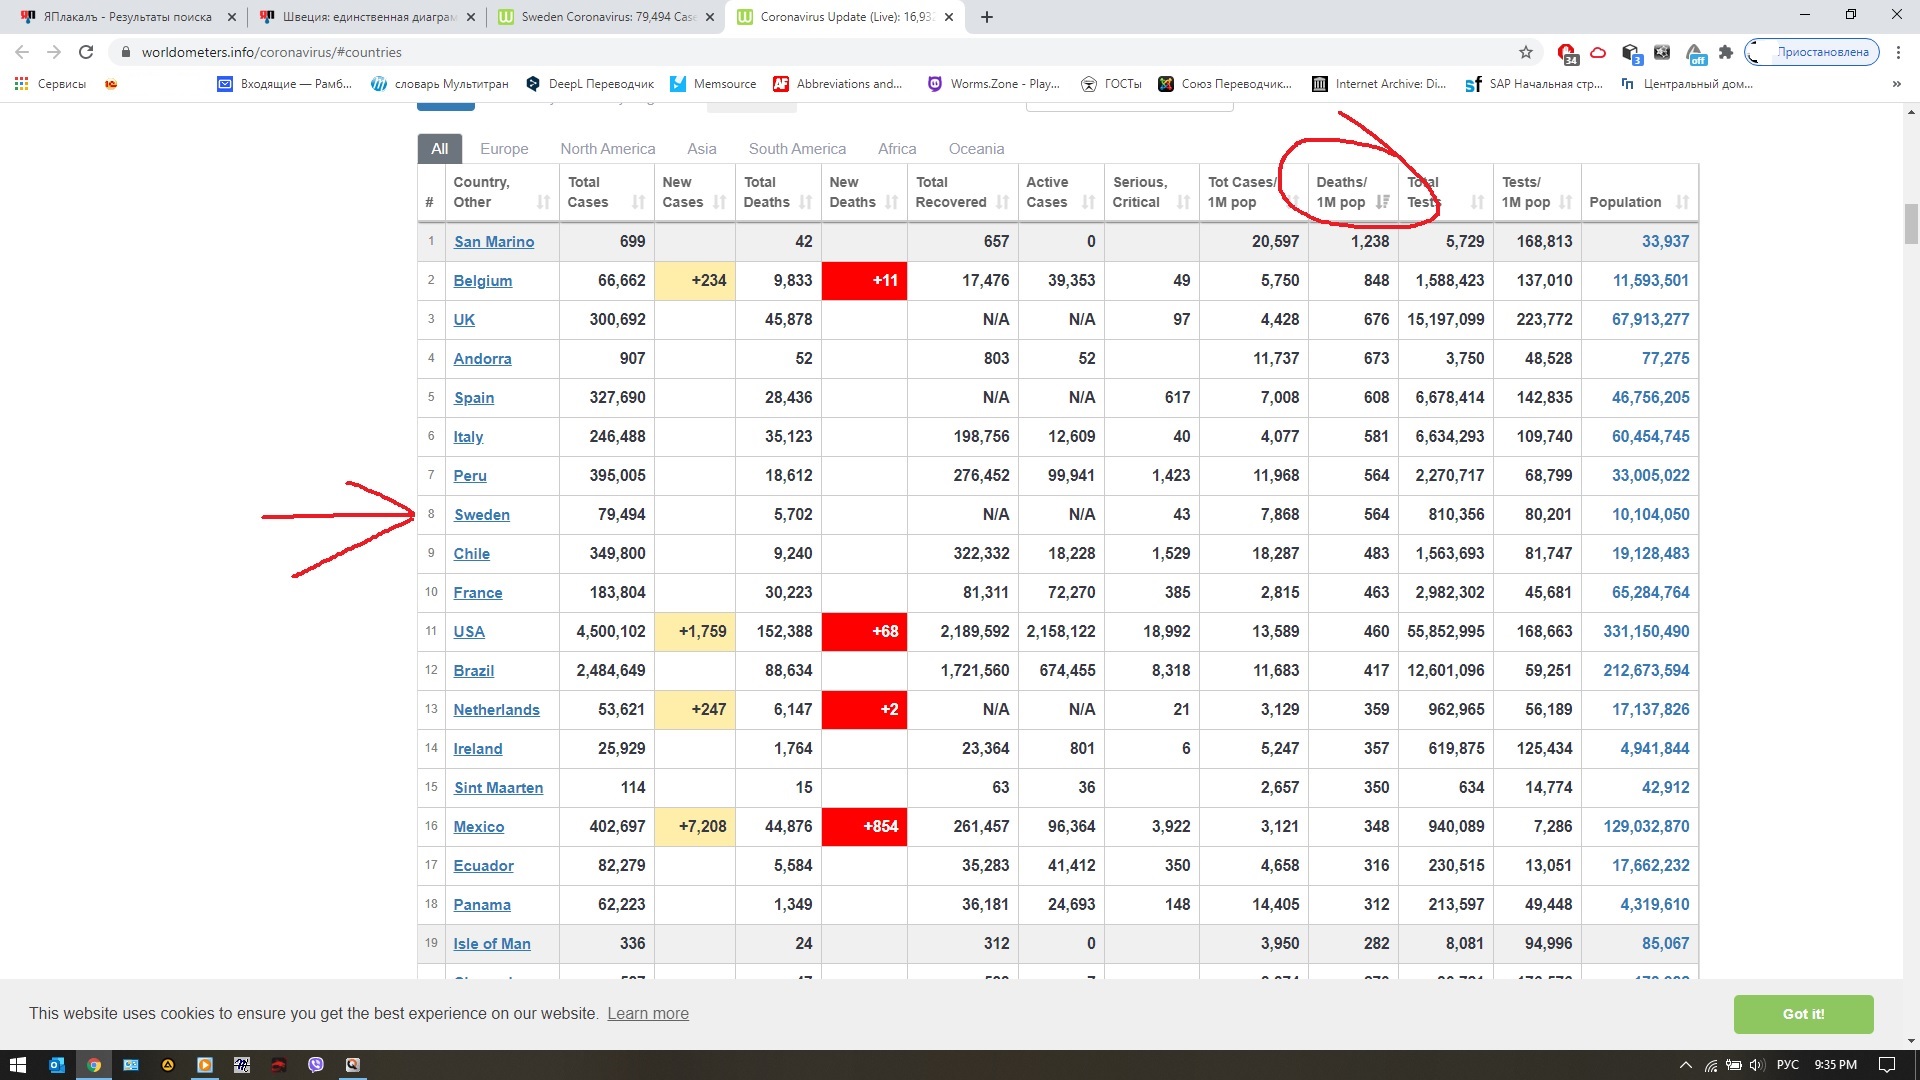Open the red hand ad blocker extension
This screenshot has height=1080, width=1920.
pyautogui.click(x=1567, y=53)
